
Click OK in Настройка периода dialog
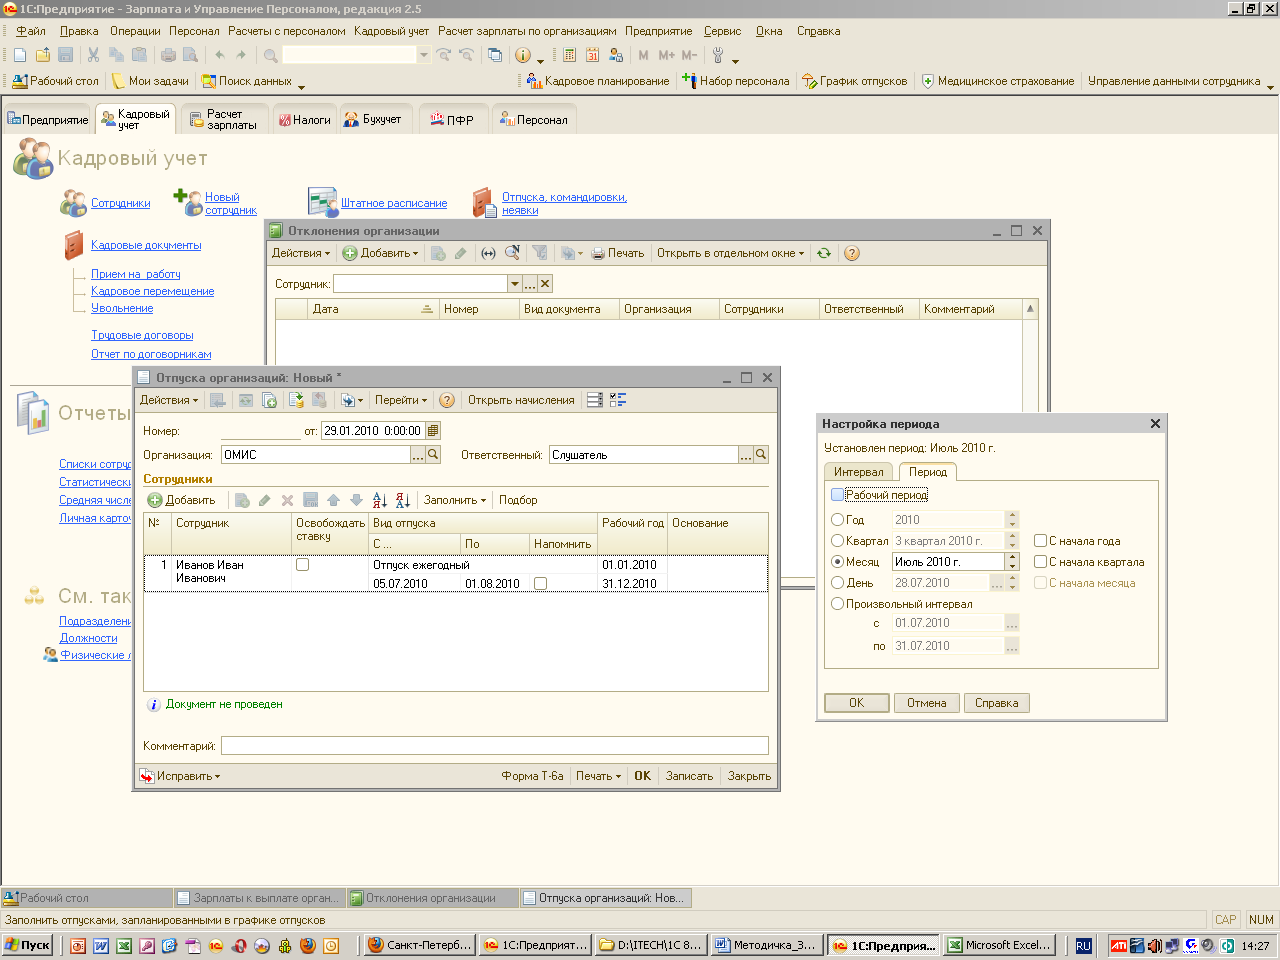tap(857, 703)
